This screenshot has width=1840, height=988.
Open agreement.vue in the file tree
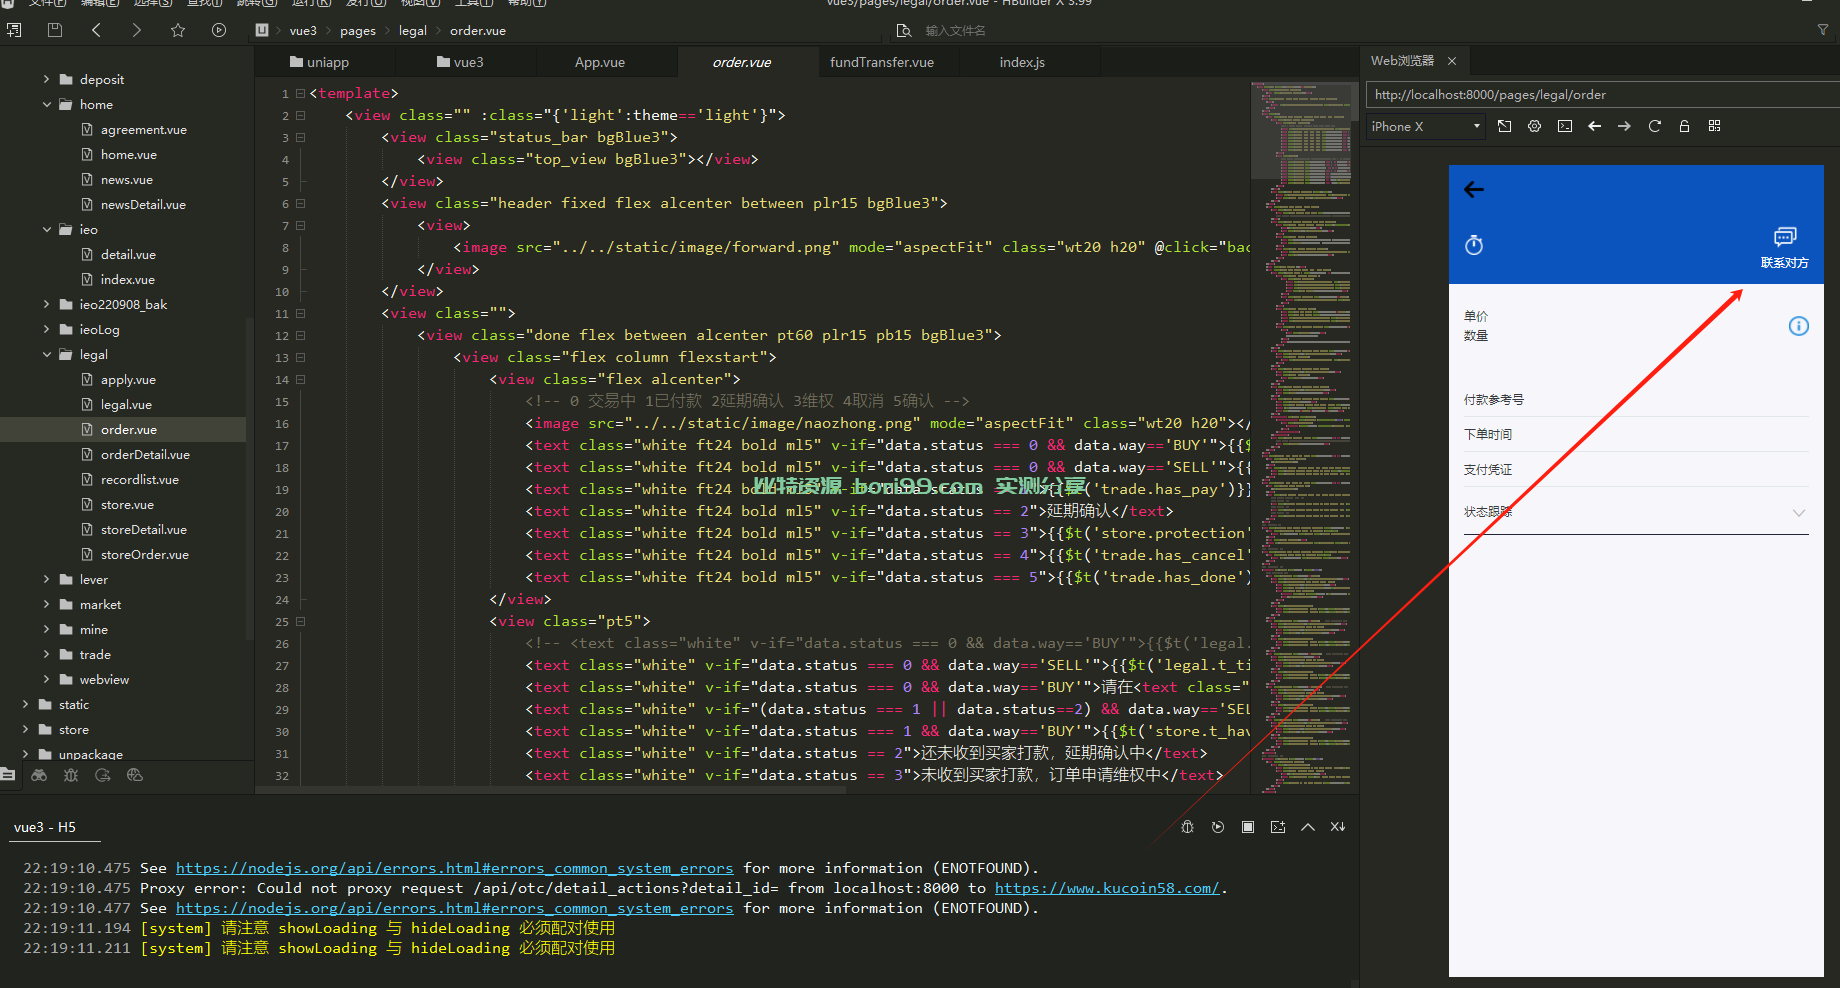click(143, 129)
